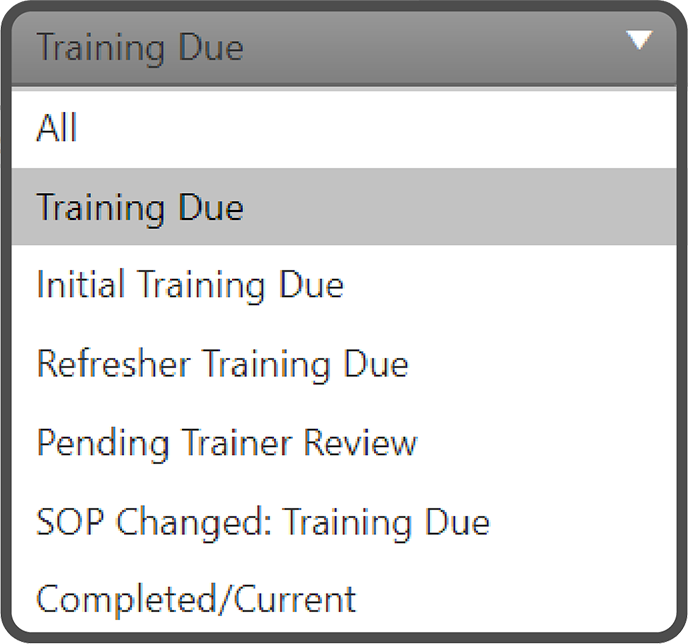Click the downward triangle in the header
This screenshot has height=644, width=688.
click(x=639, y=40)
